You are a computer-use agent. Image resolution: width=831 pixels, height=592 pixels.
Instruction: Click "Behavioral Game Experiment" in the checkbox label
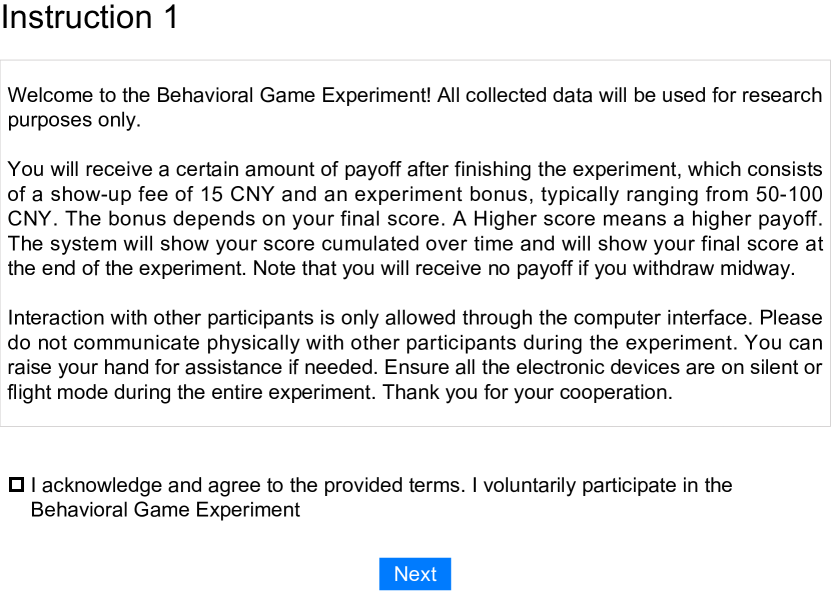tap(165, 510)
